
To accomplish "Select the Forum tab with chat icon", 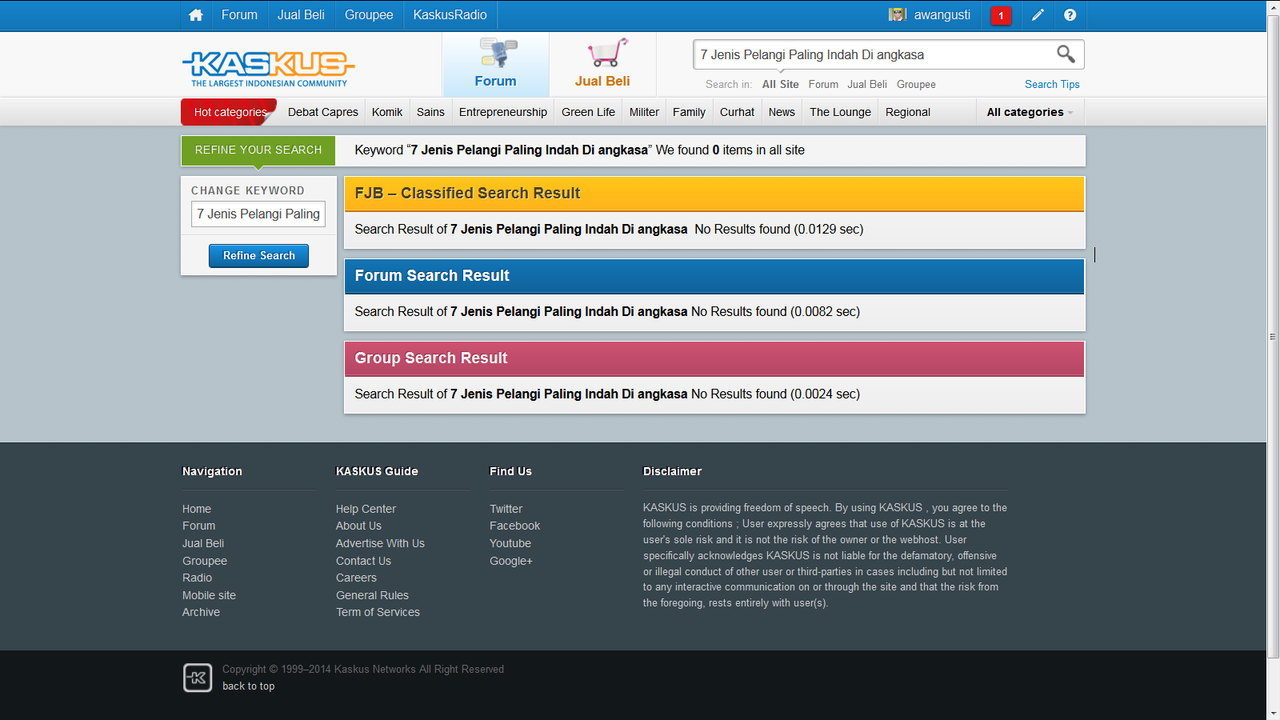I will pyautogui.click(x=496, y=64).
